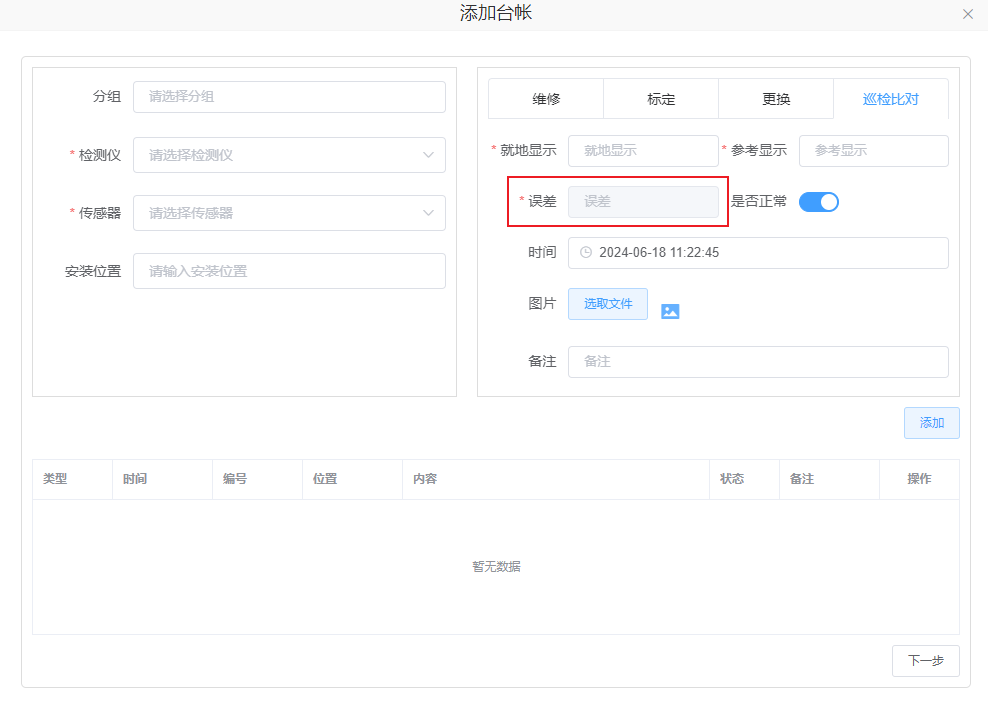Click the 就地显示 input box
Screen dimensions: 988x719
click(642, 151)
